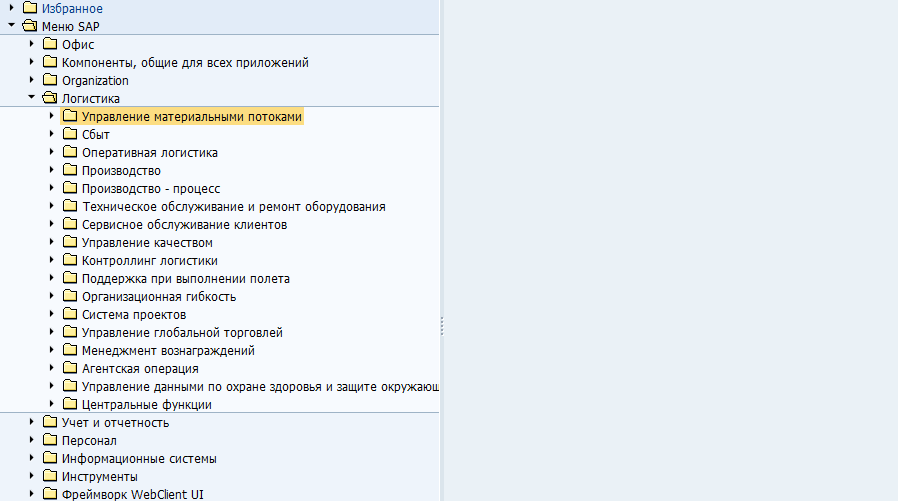Screen dimensions: 898x501
Task: Expand the Персонал node arrow
Action: tap(31, 440)
